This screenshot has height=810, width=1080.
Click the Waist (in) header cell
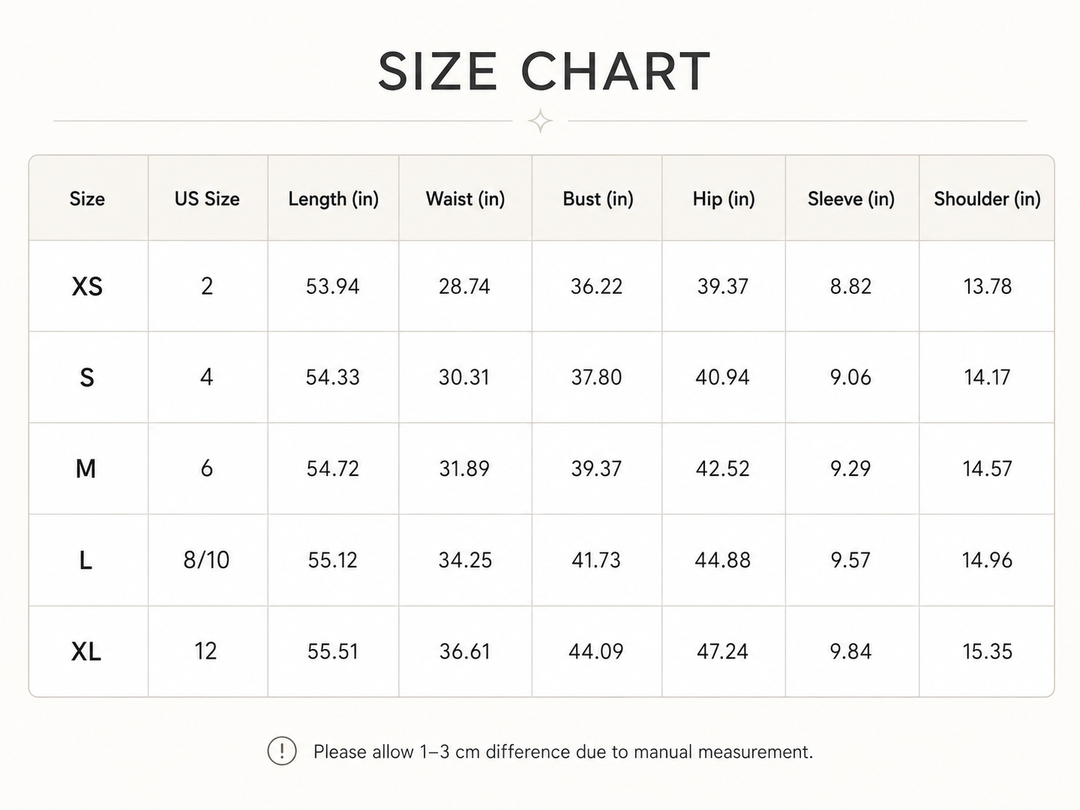465,199
